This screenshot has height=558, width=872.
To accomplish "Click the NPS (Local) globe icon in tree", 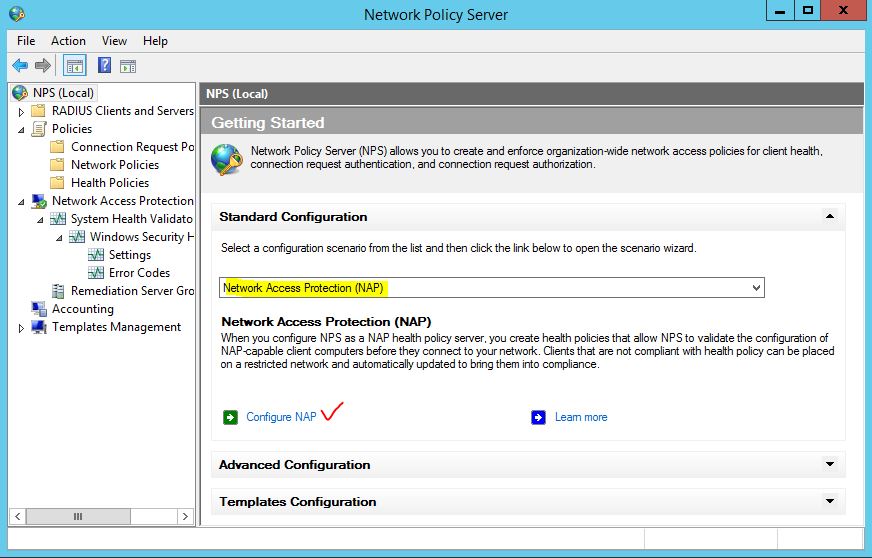I will click(x=19, y=92).
